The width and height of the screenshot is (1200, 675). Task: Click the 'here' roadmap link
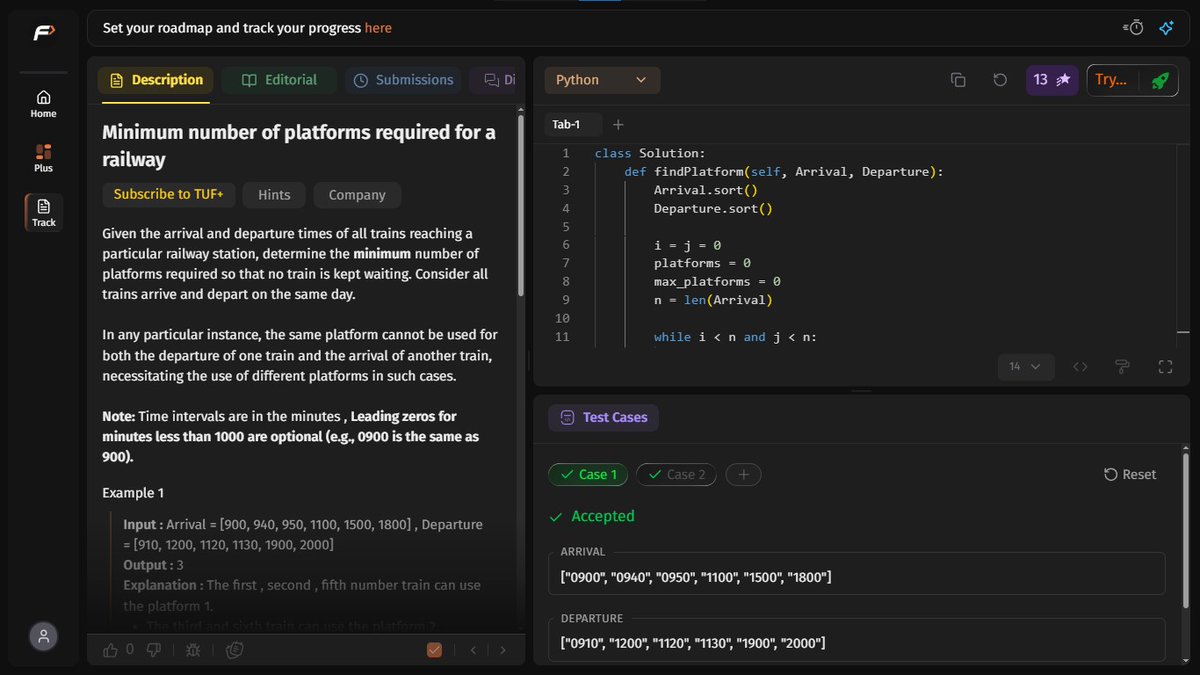[378, 28]
